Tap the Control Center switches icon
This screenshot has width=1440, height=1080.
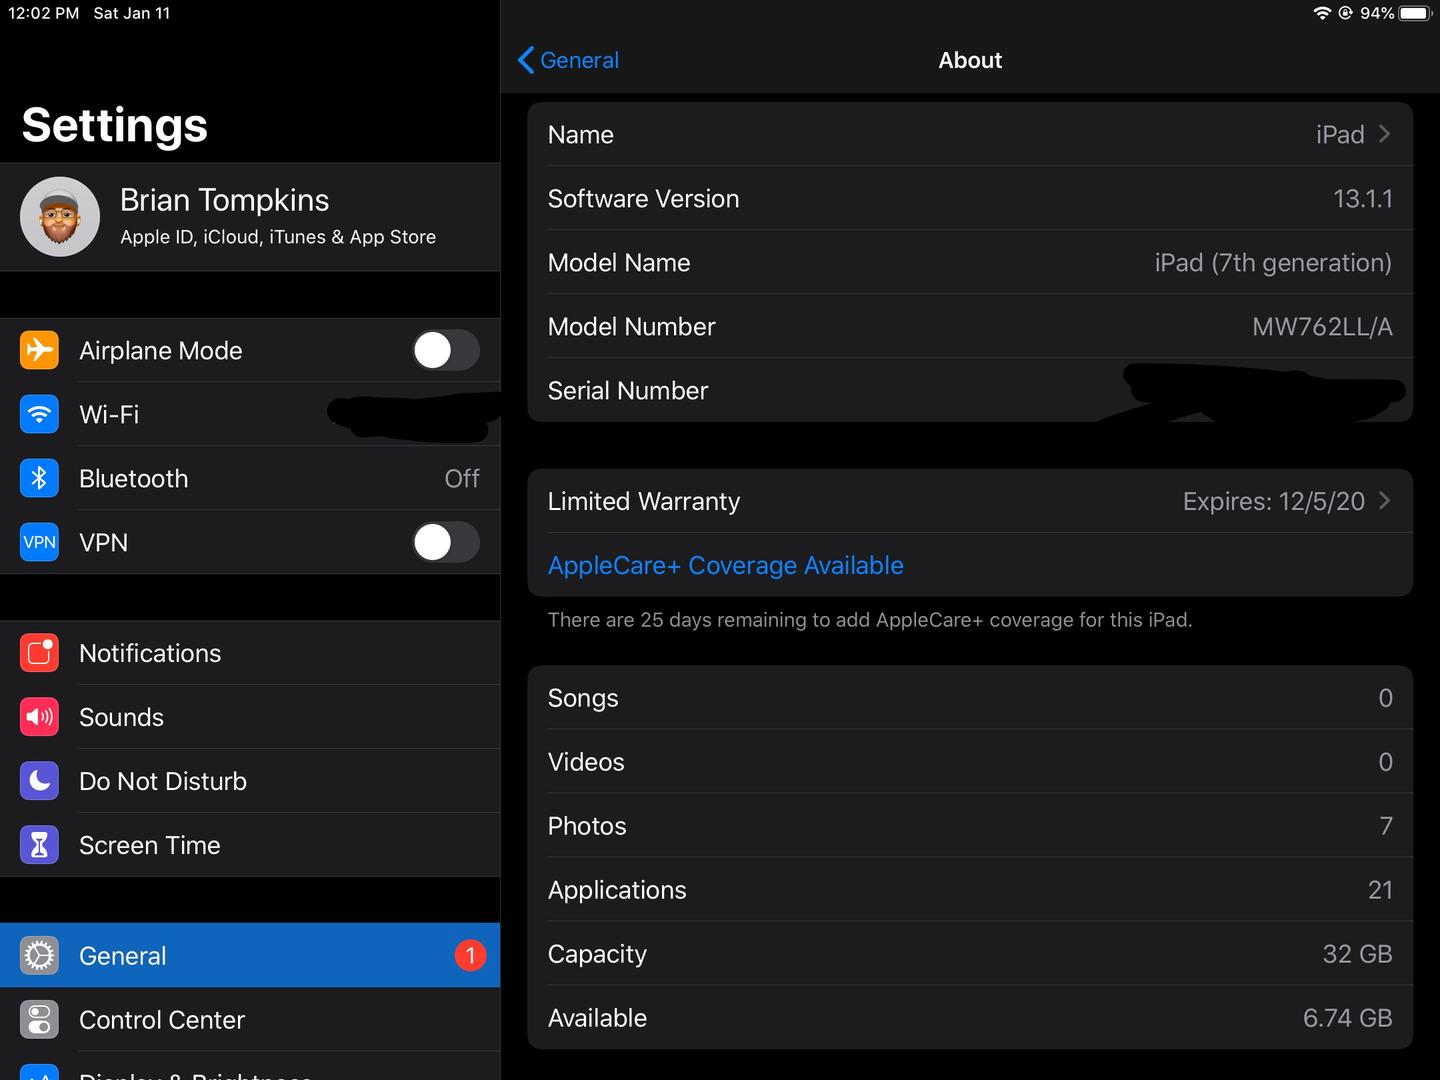click(x=39, y=1020)
